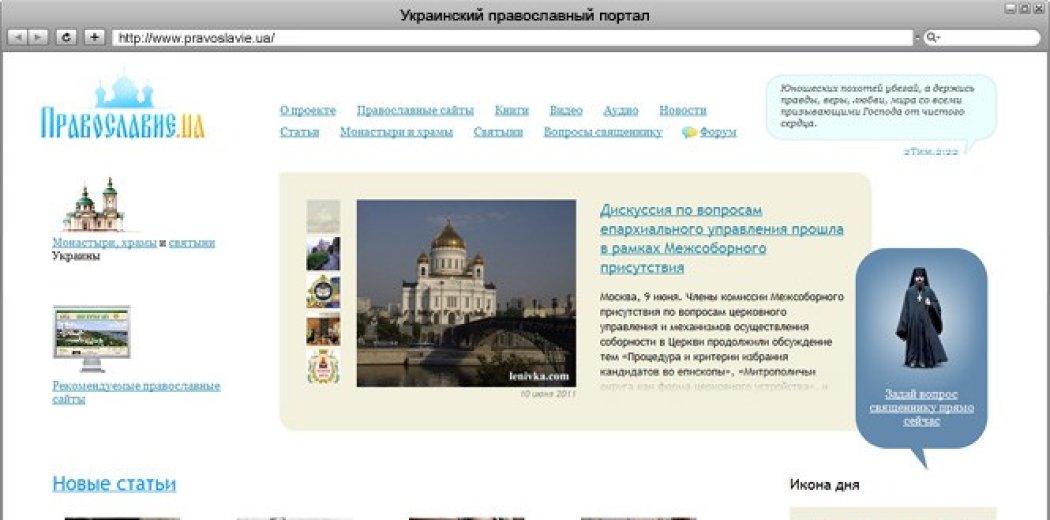The height and width of the screenshot is (520, 1050).
Task: Open the Форум link
Action: tap(718, 132)
